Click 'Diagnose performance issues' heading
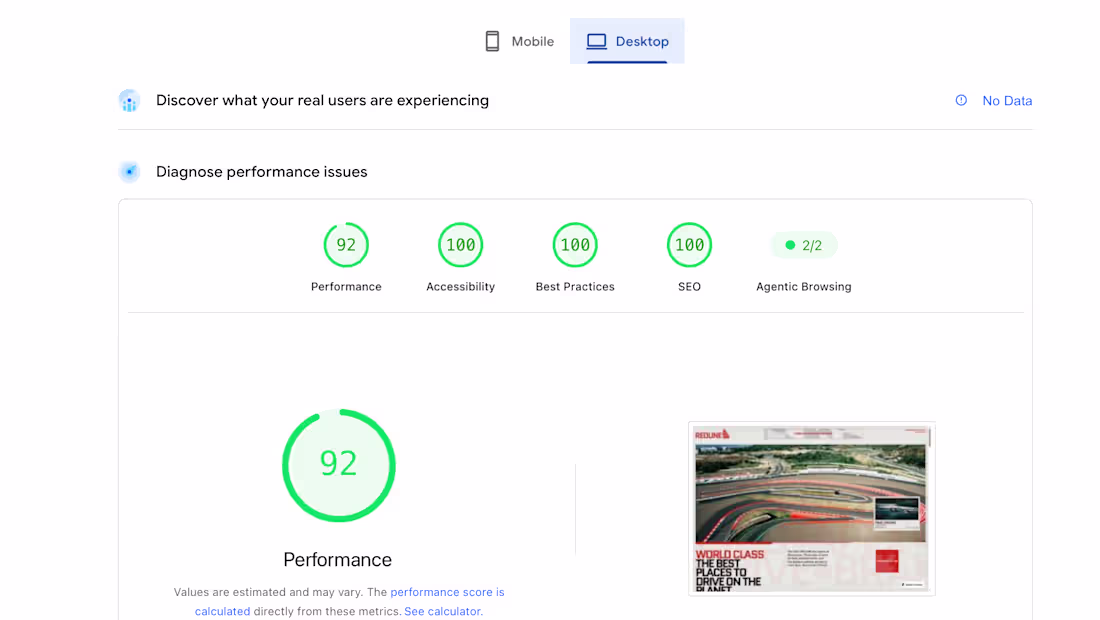This screenshot has height=620, width=1100. [262, 172]
